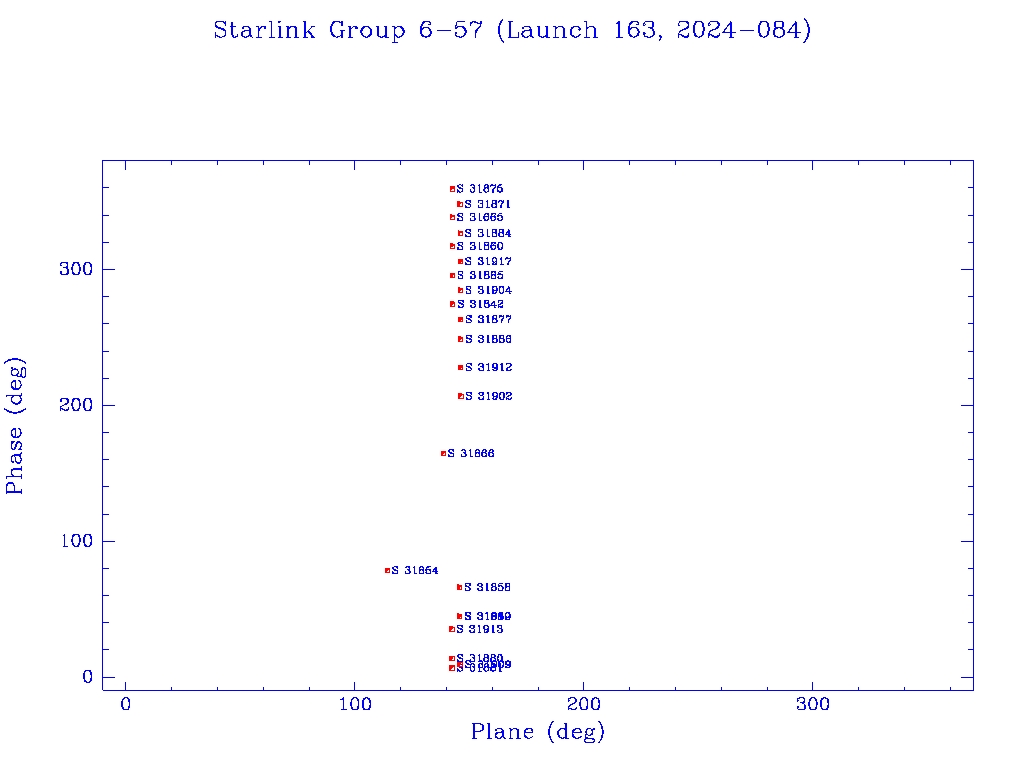Click the "S 31864" outlier label
This screenshot has height=768, width=1024.
coord(415,570)
